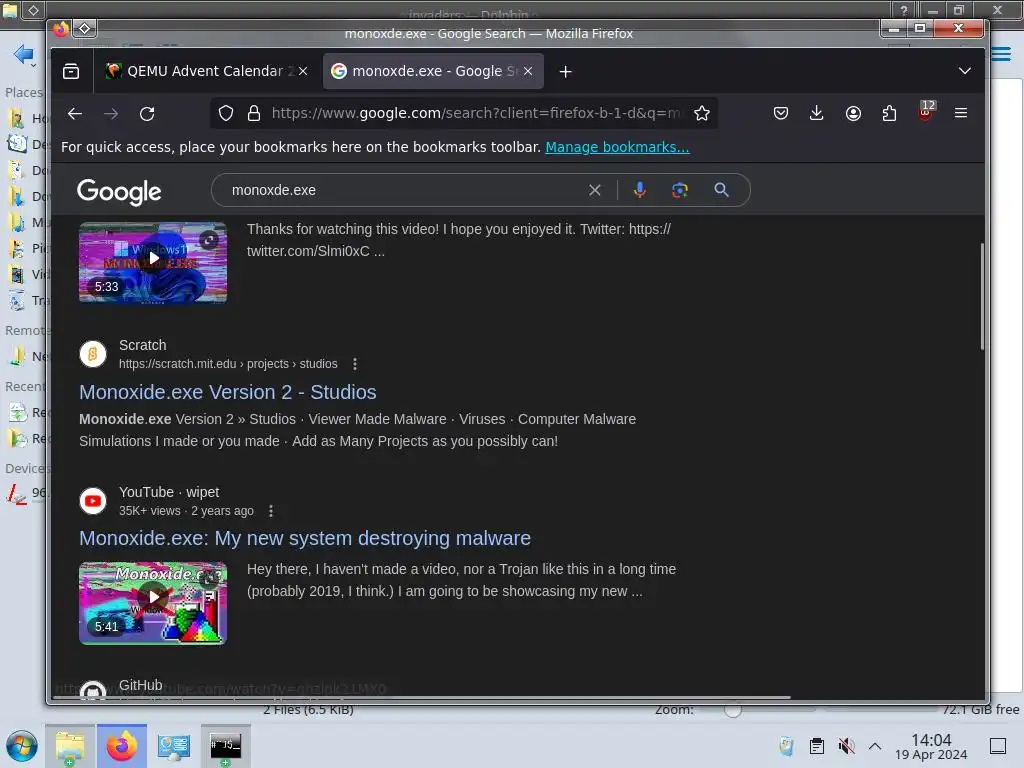Open Monoxide.exe Version 2 - Studios result
The height and width of the screenshot is (768, 1024).
(x=227, y=392)
